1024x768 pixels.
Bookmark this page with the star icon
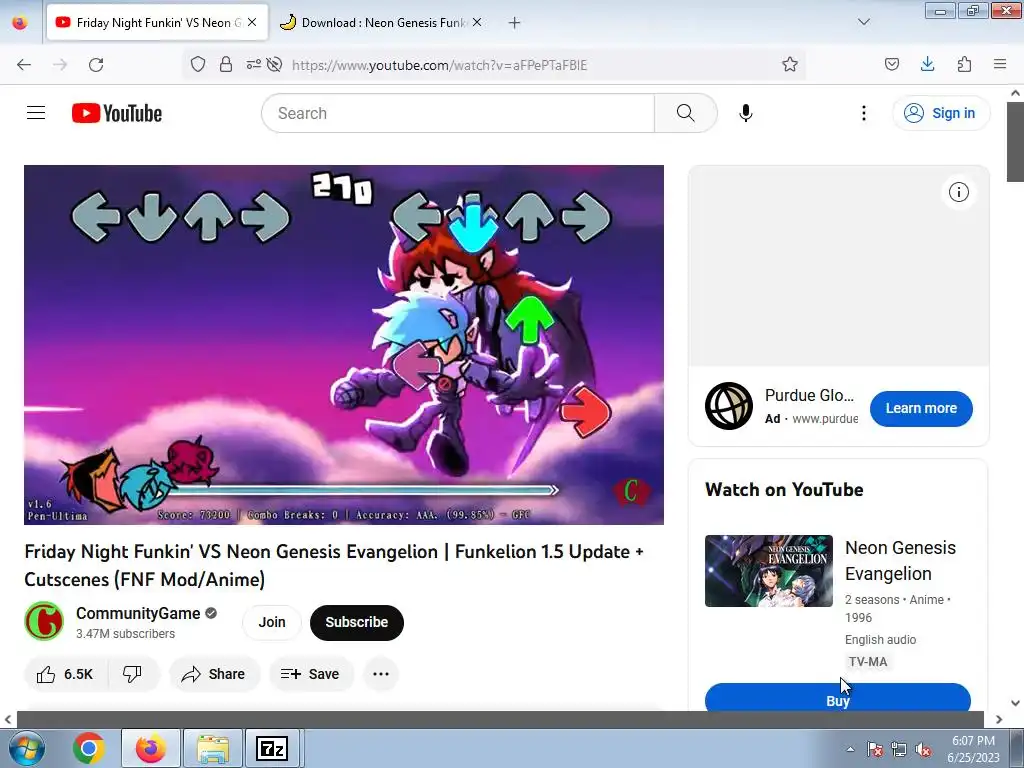[790, 64]
